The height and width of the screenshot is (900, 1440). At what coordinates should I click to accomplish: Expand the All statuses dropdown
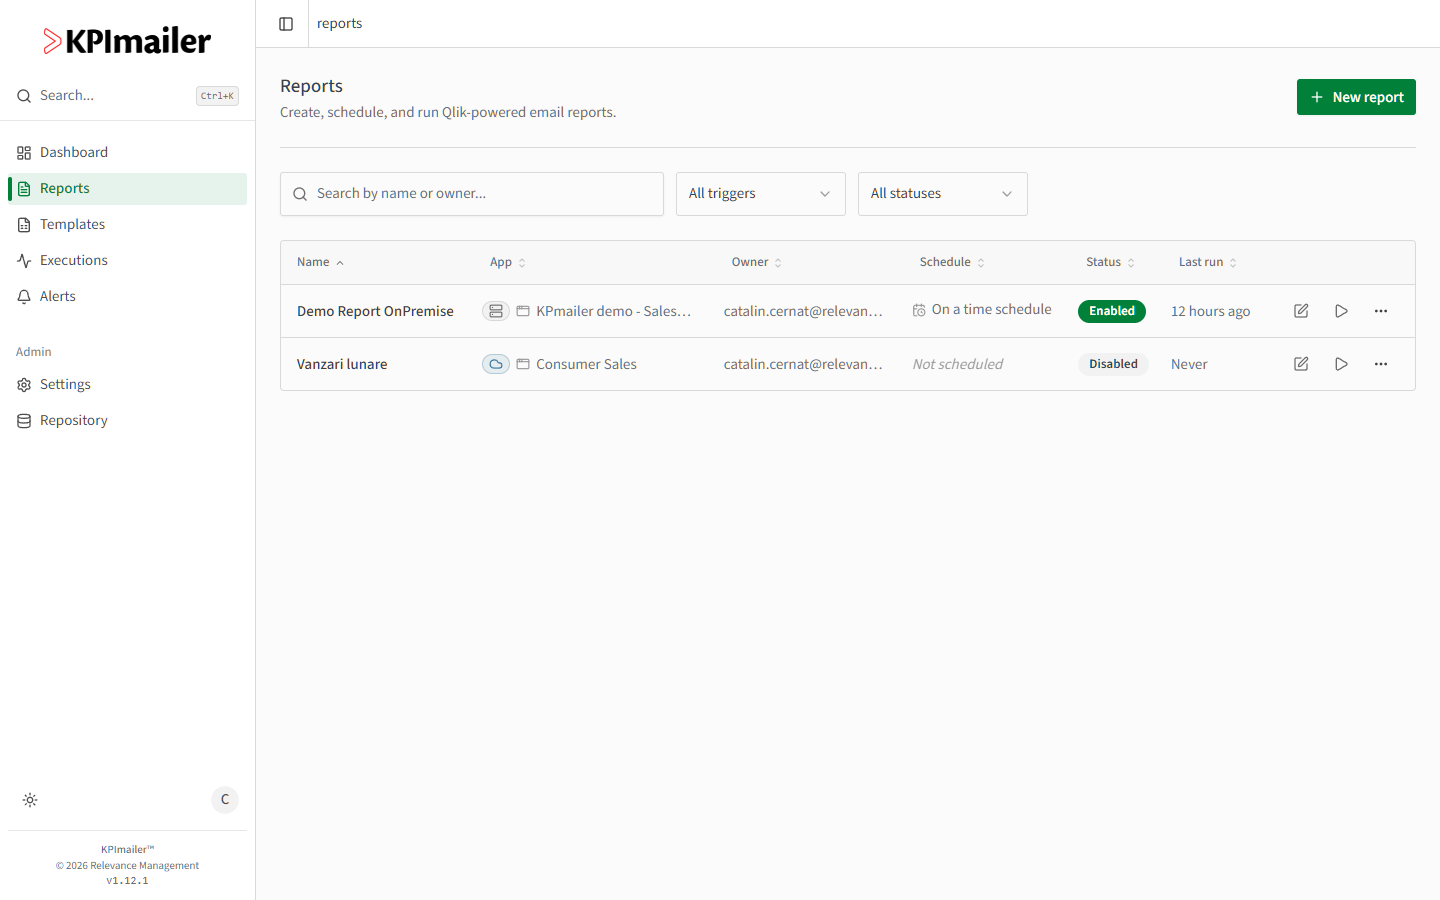(943, 194)
